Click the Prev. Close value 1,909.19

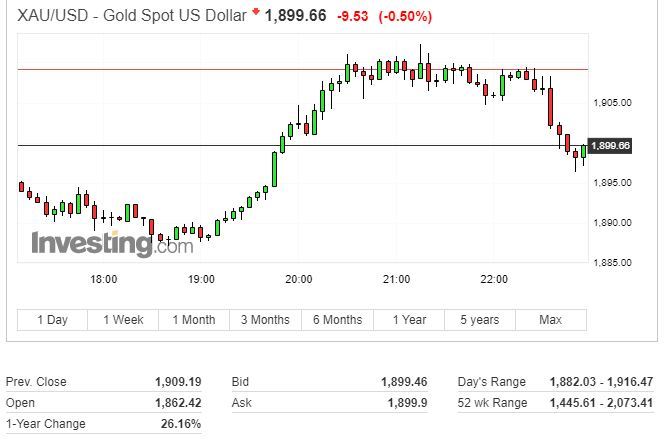click(x=178, y=382)
